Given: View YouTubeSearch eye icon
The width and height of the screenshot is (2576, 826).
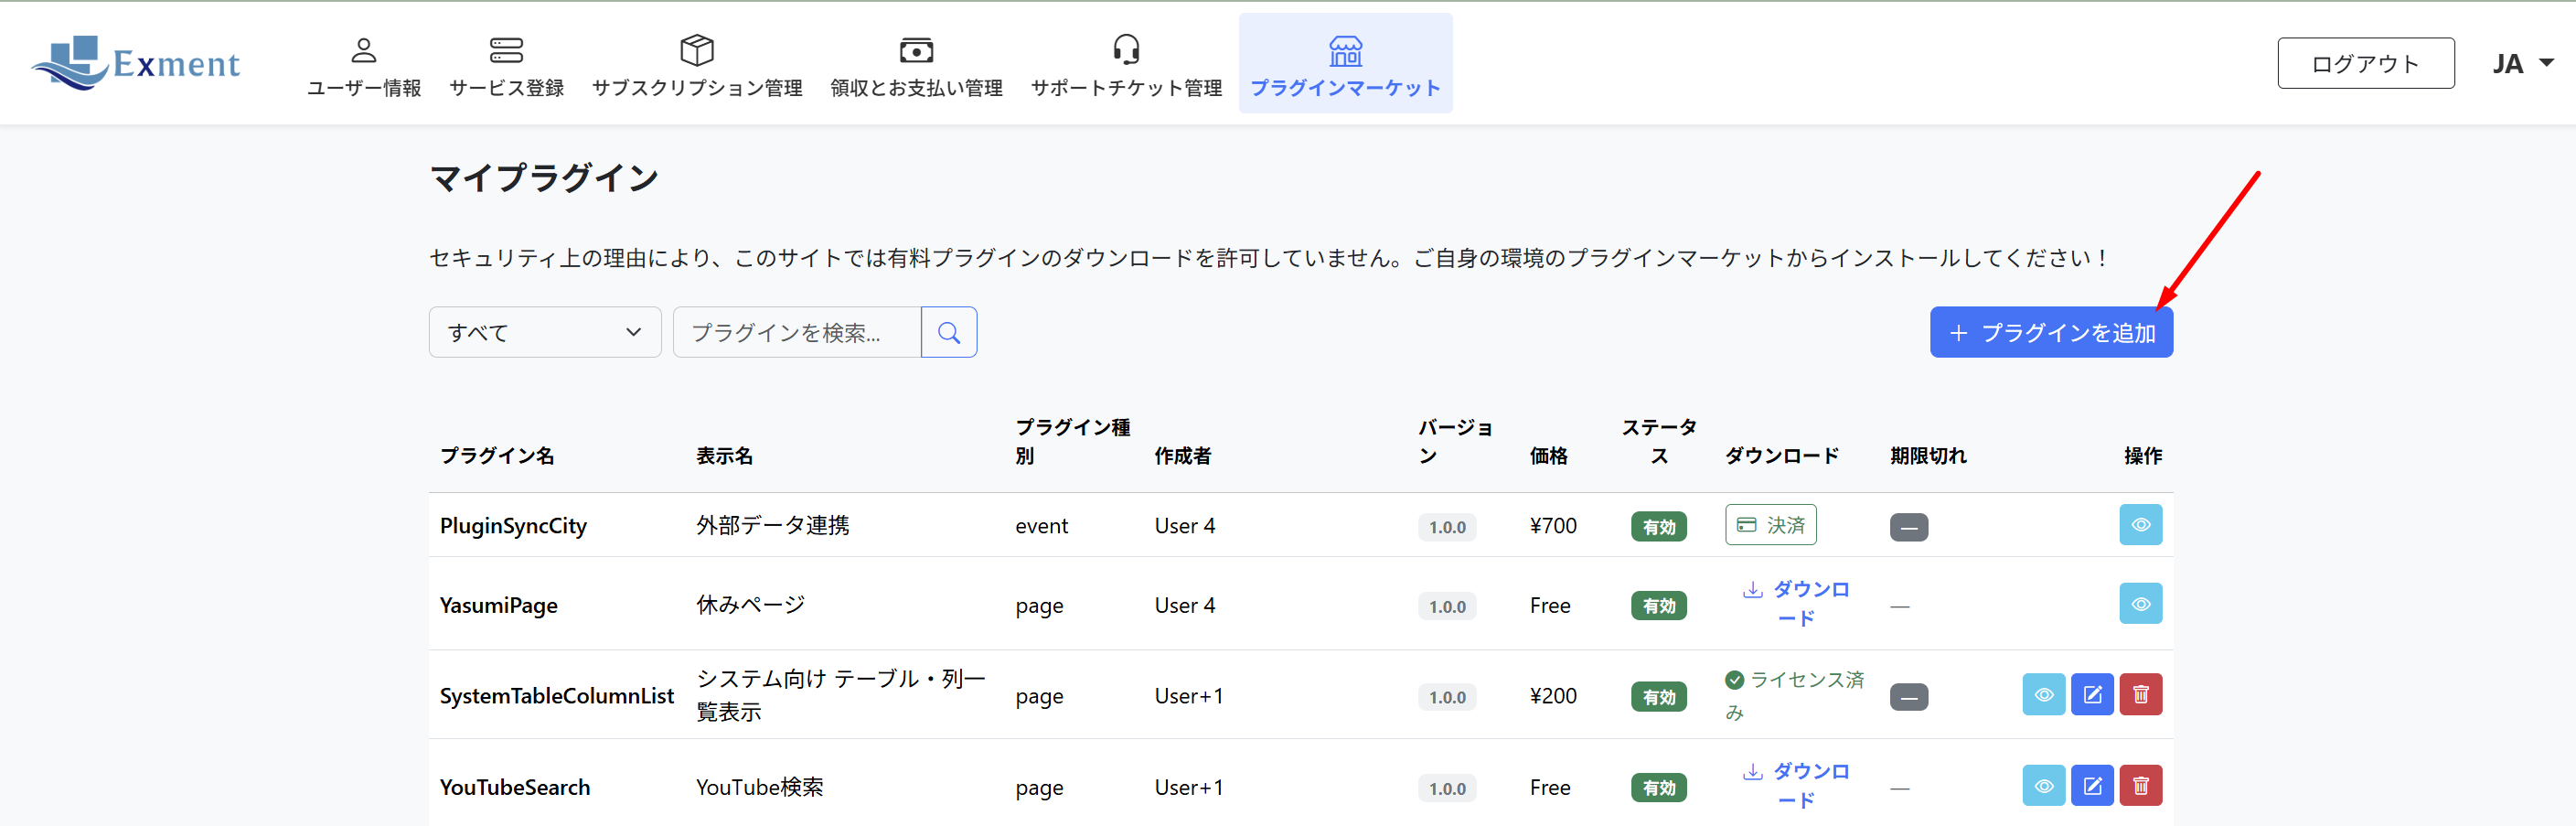Looking at the screenshot, I should tap(2043, 786).
